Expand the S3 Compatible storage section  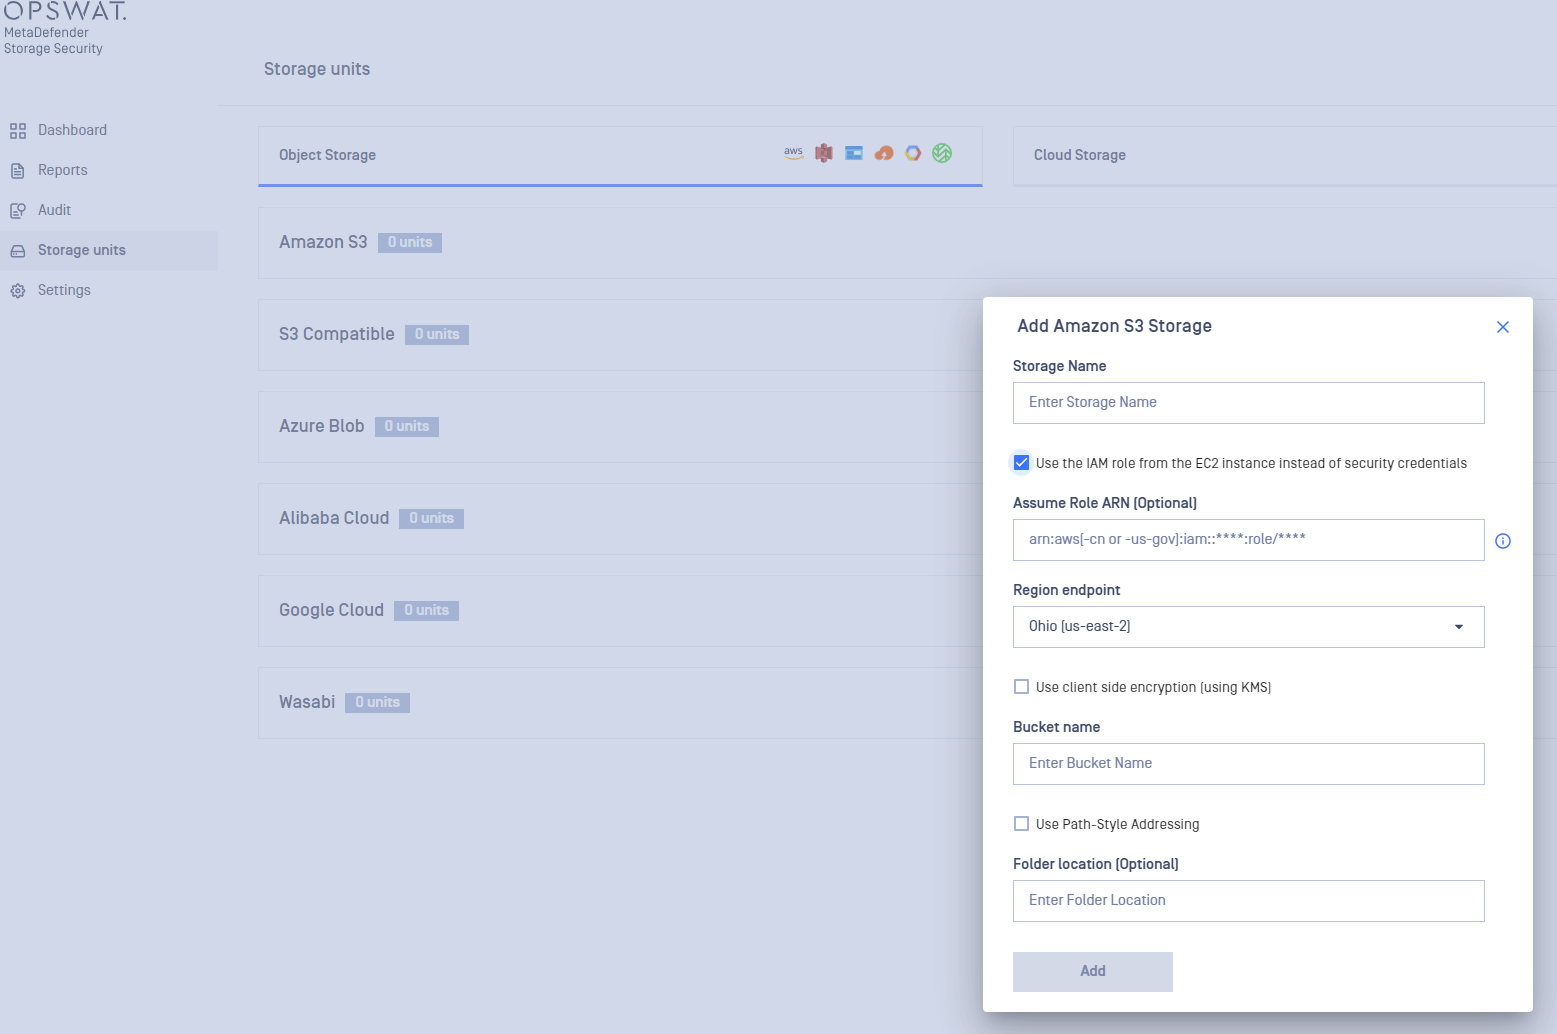620,335
